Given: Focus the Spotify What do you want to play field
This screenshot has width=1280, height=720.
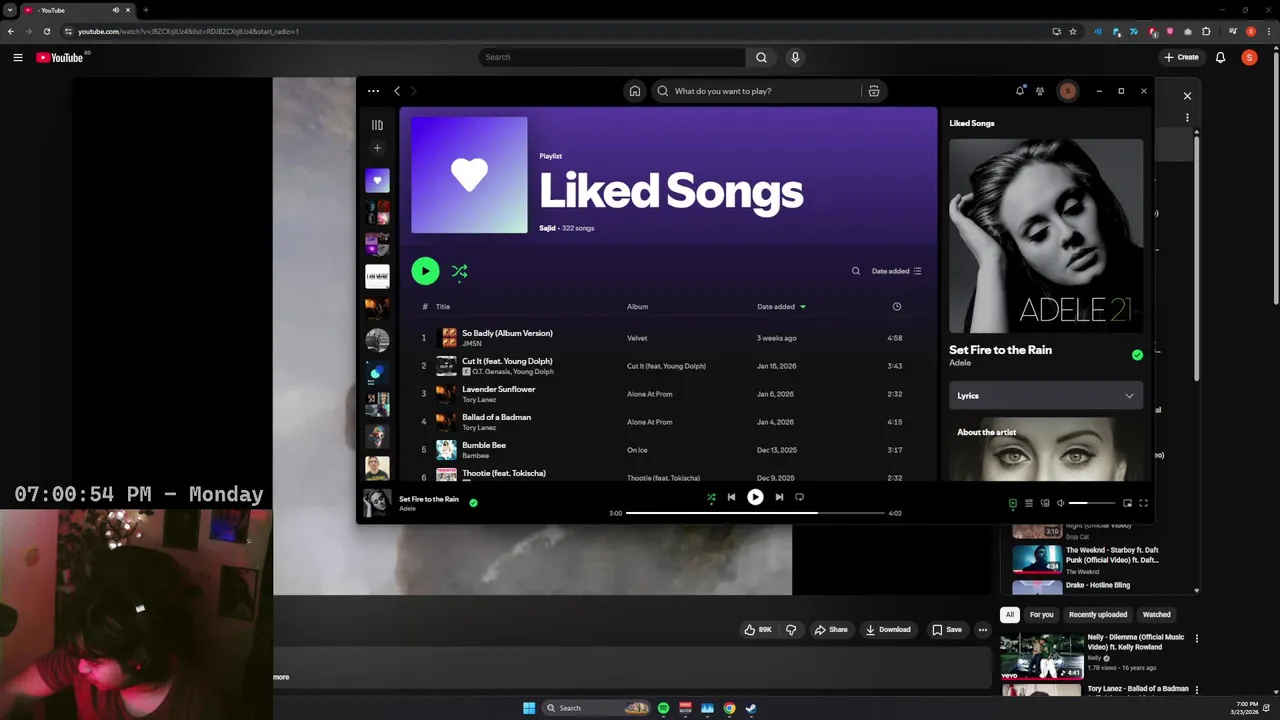Looking at the screenshot, I should tap(758, 91).
